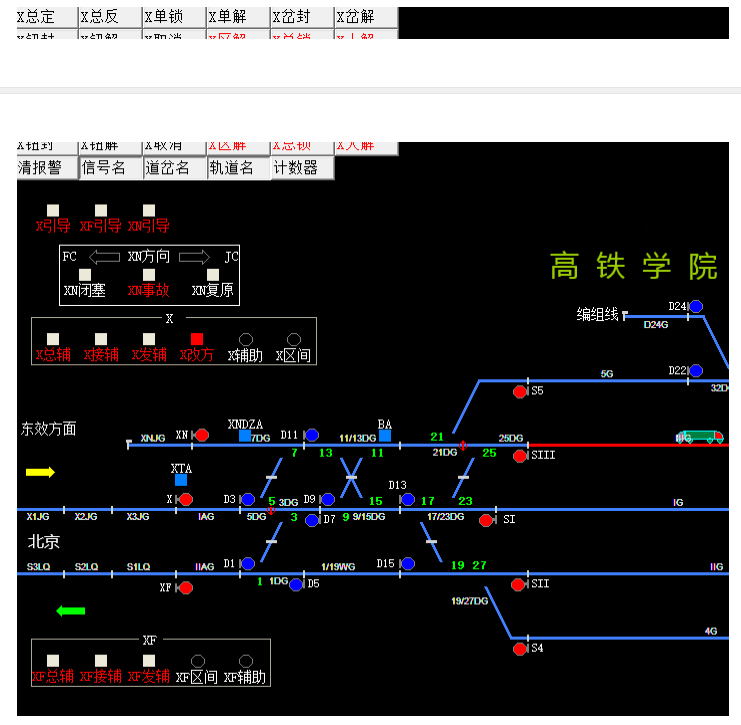Click the XF red entry signal

pos(186,588)
